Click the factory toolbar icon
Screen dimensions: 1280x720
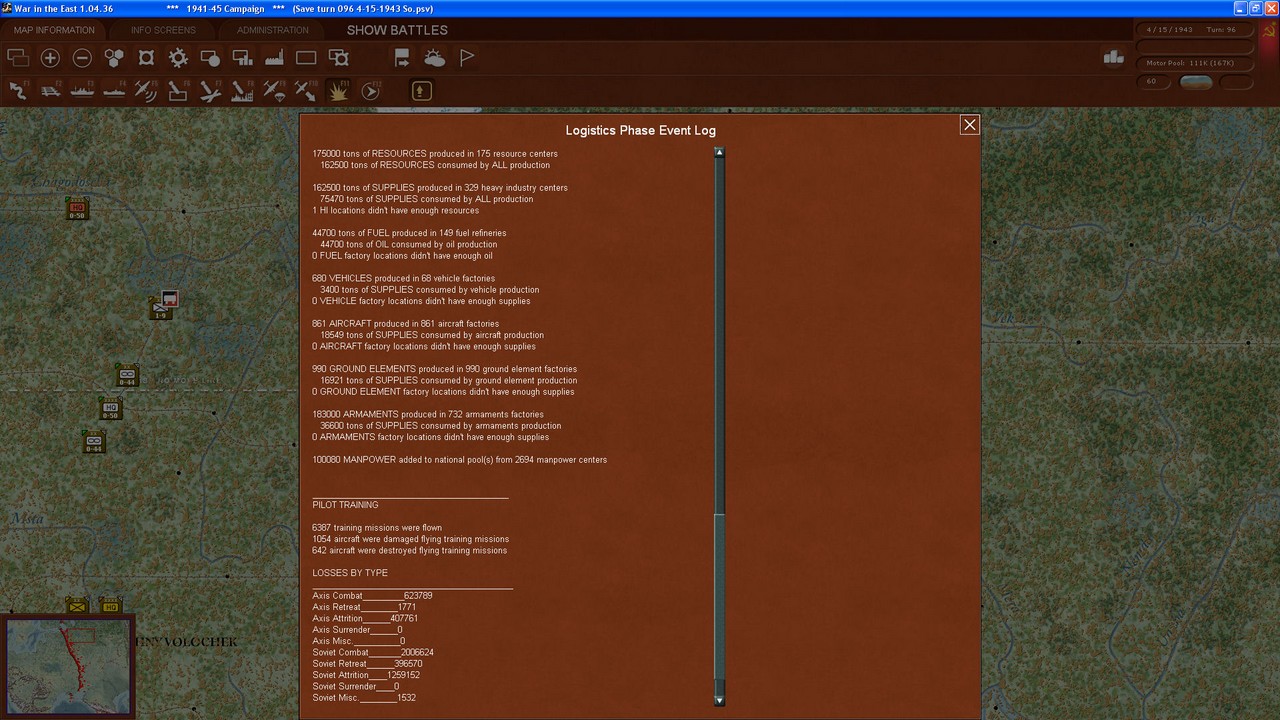(x=274, y=58)
